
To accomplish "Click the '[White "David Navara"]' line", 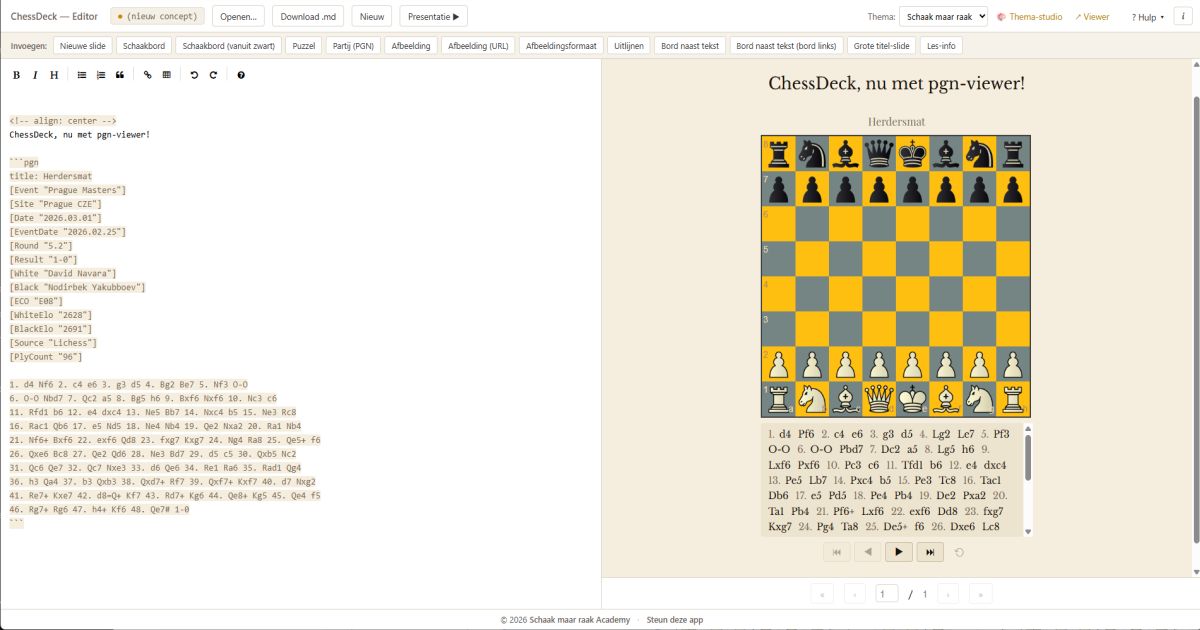I will 63,273.
